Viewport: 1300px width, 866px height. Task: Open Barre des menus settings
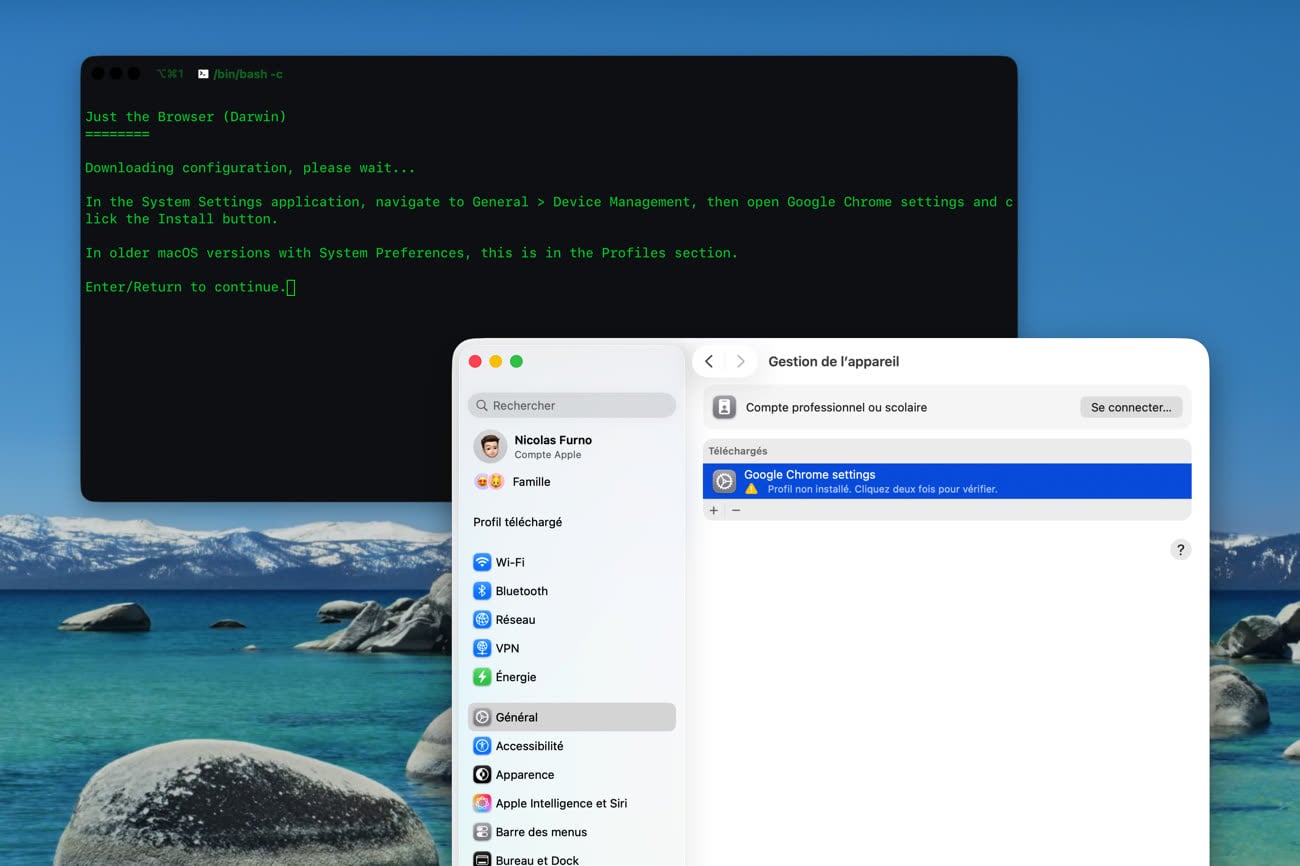(x=541, y=832)
